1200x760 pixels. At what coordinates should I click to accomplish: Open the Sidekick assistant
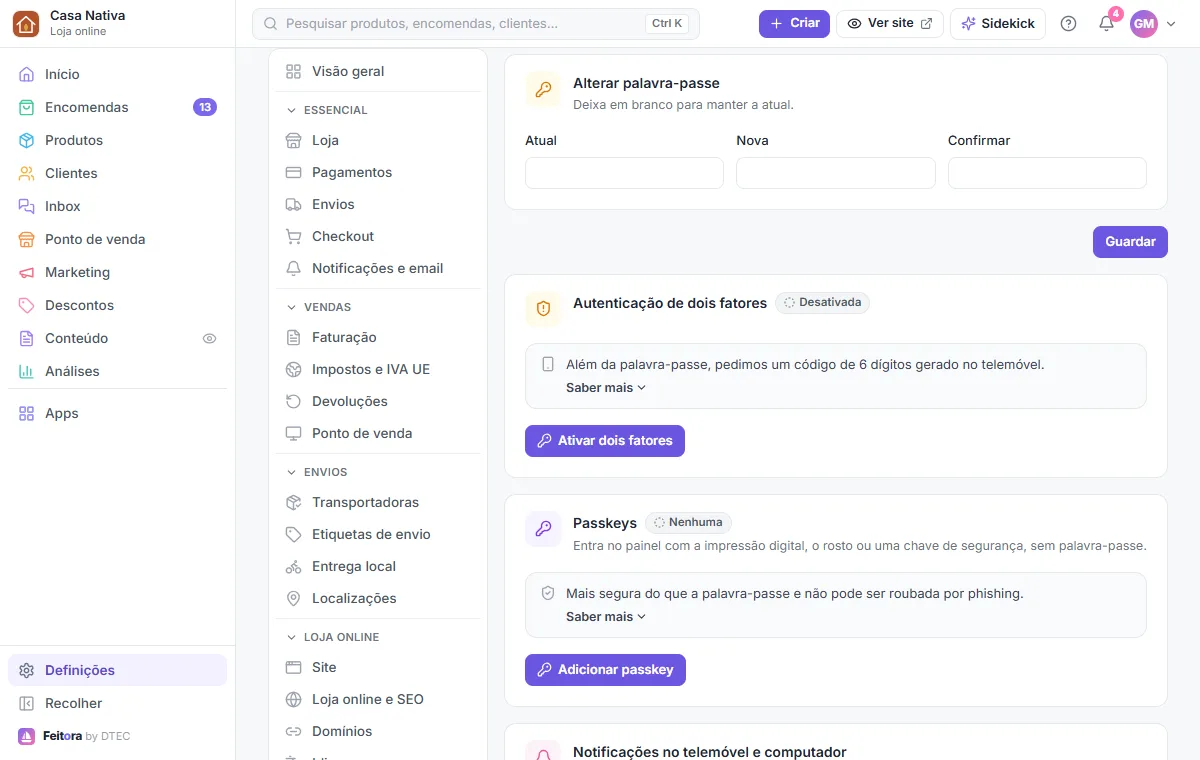(998, 23)
